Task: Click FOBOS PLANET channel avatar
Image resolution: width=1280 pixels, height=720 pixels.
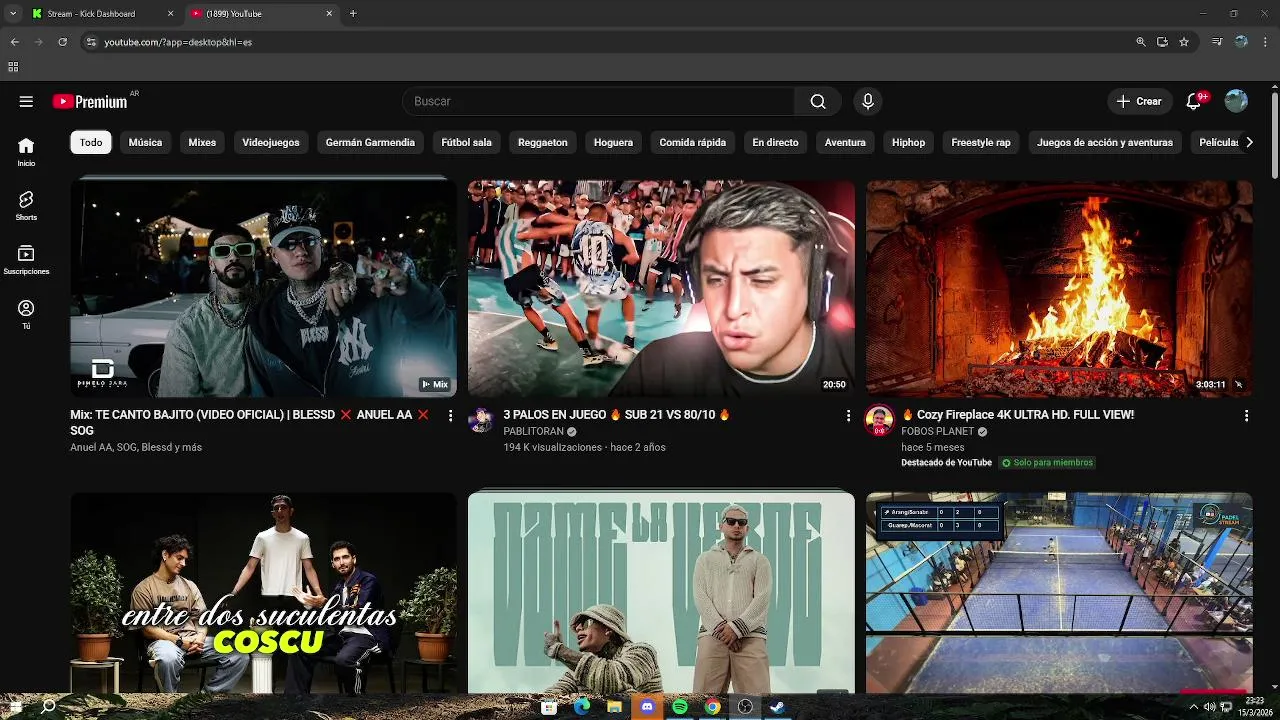Action: click(x=879, y=420)
